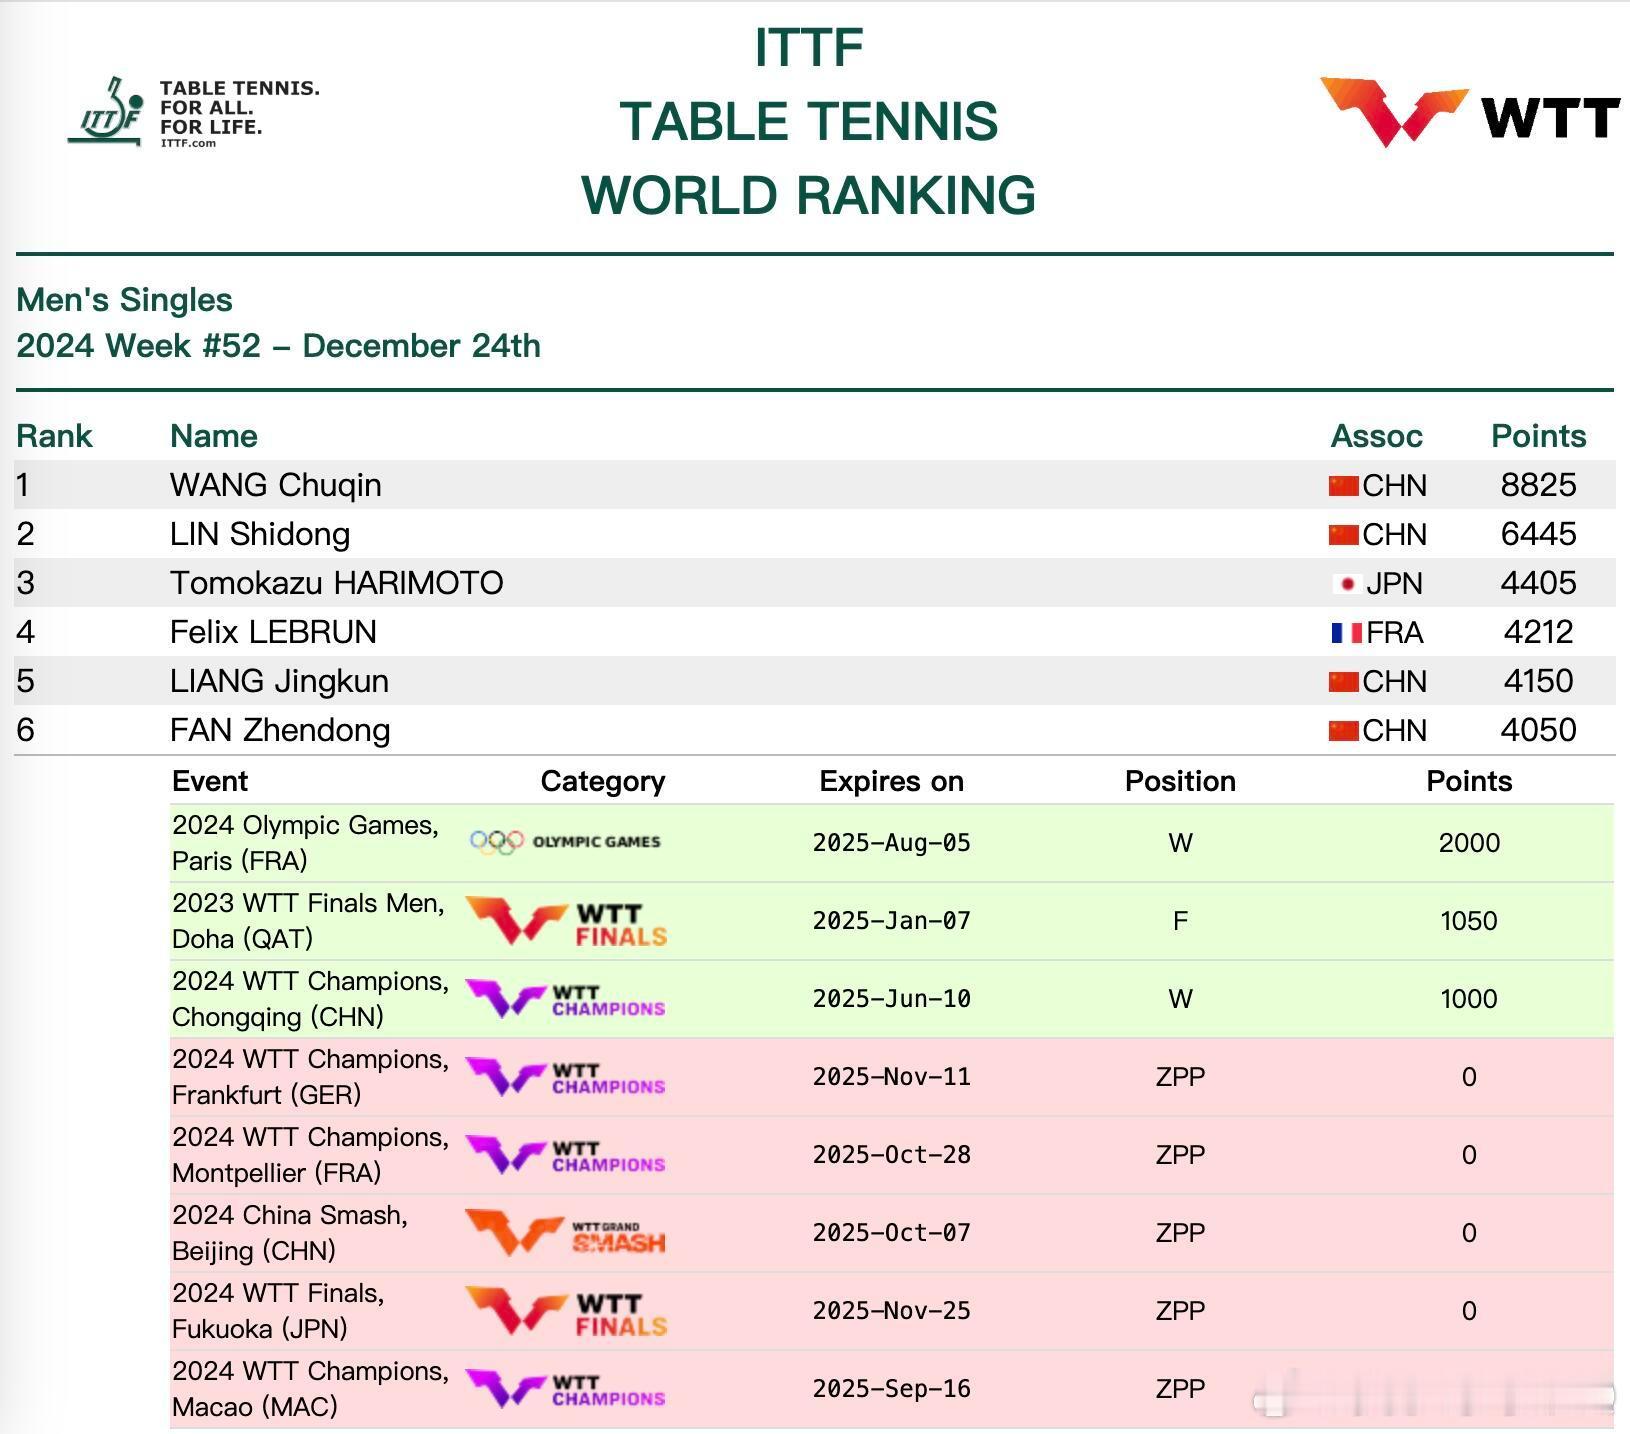Screen dimensions: 1630x1434
Task: Click expiry date 2025-Jun-10
Action: pyautogui.click(x=892, y=999)
